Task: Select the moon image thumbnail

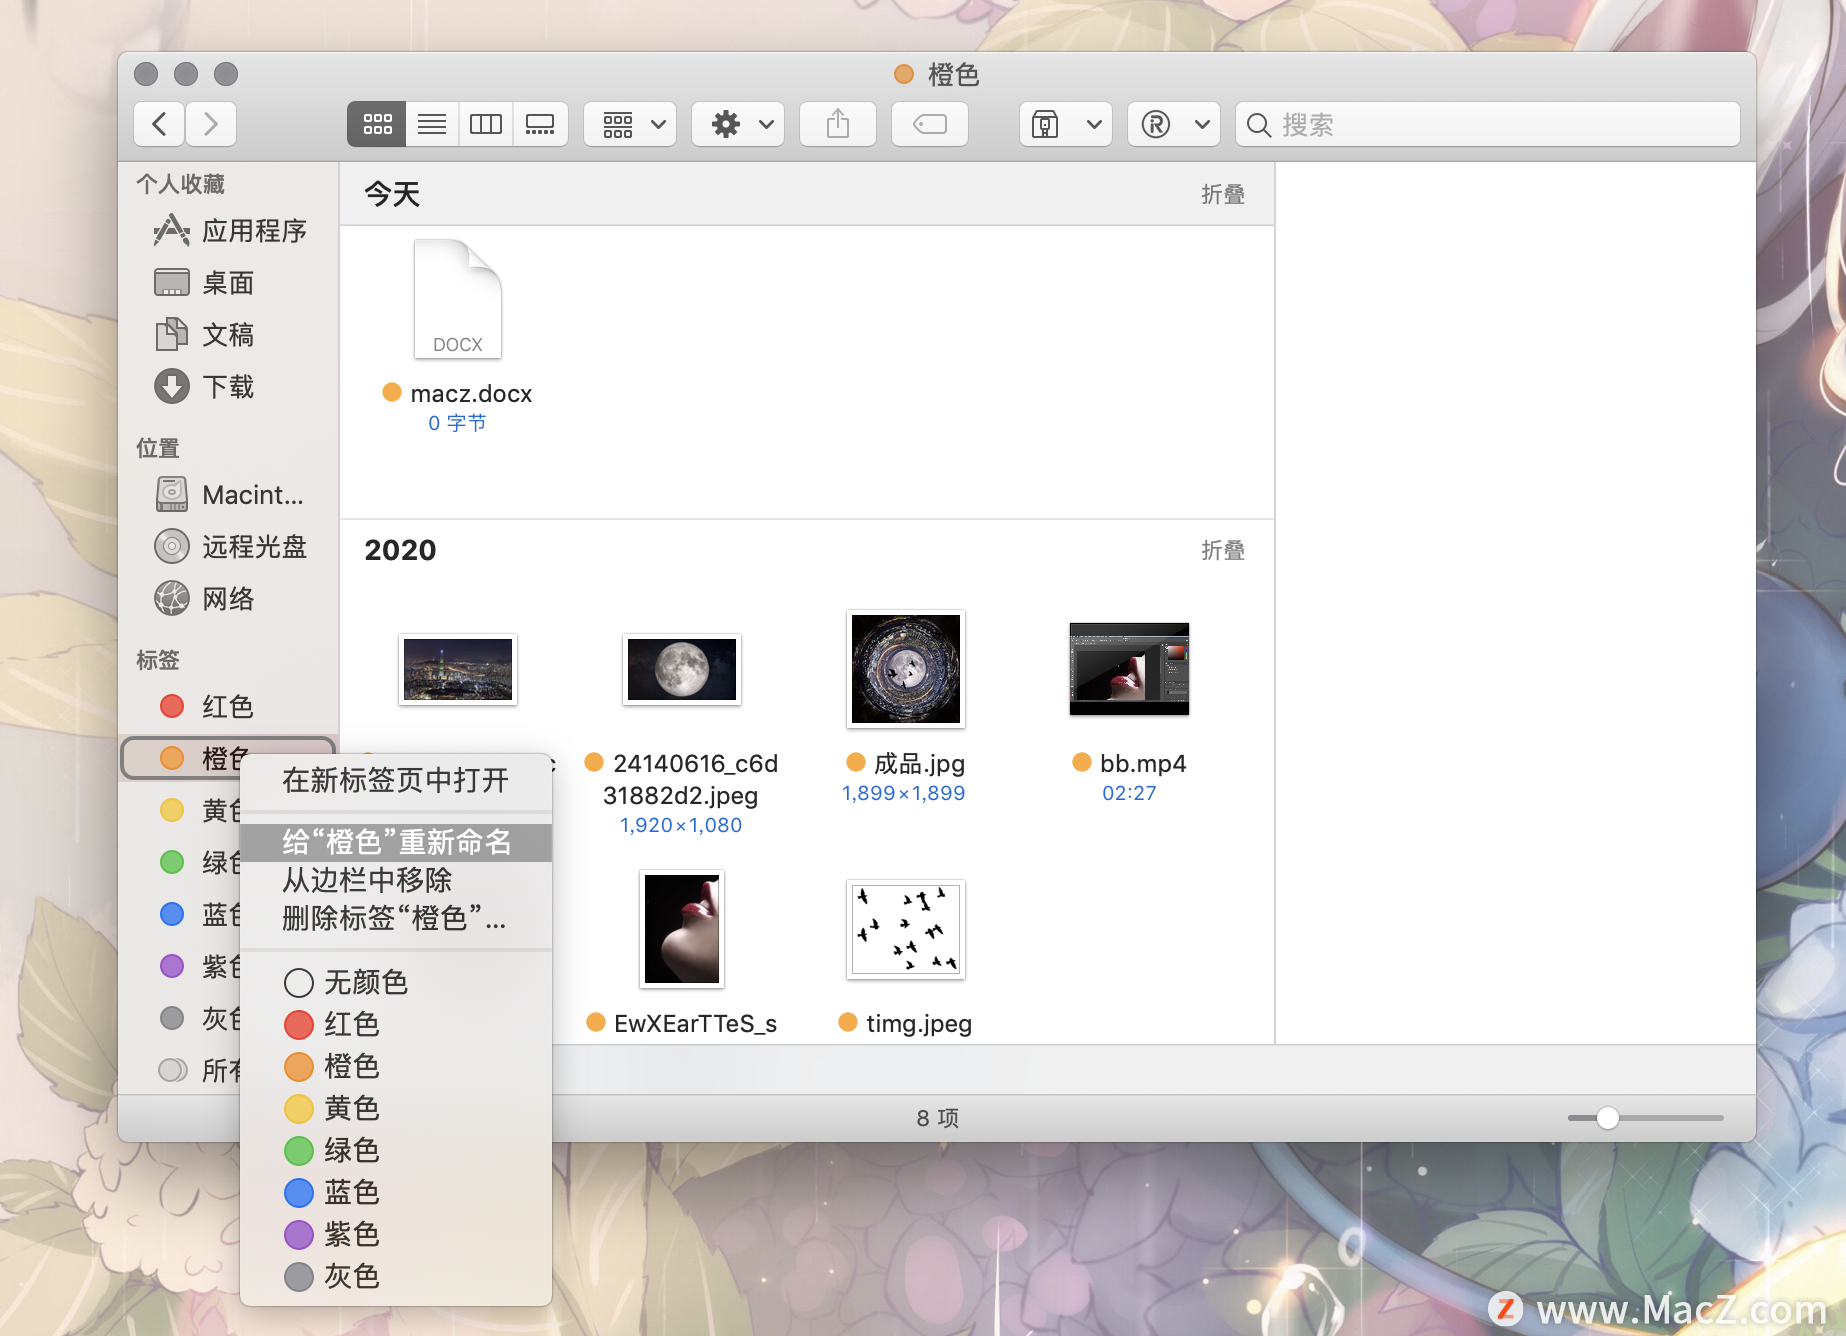Action: click(x=682, y=670)
